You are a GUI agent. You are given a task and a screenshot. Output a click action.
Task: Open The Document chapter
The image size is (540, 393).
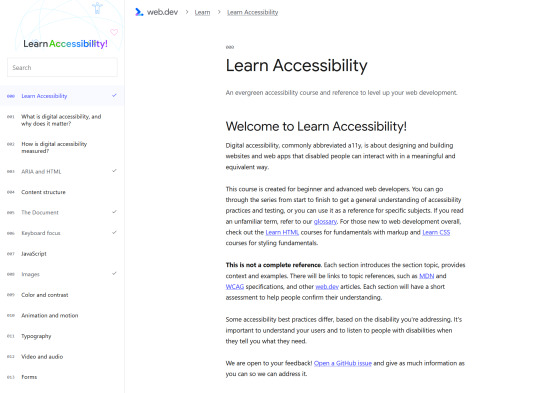(62, 212)
